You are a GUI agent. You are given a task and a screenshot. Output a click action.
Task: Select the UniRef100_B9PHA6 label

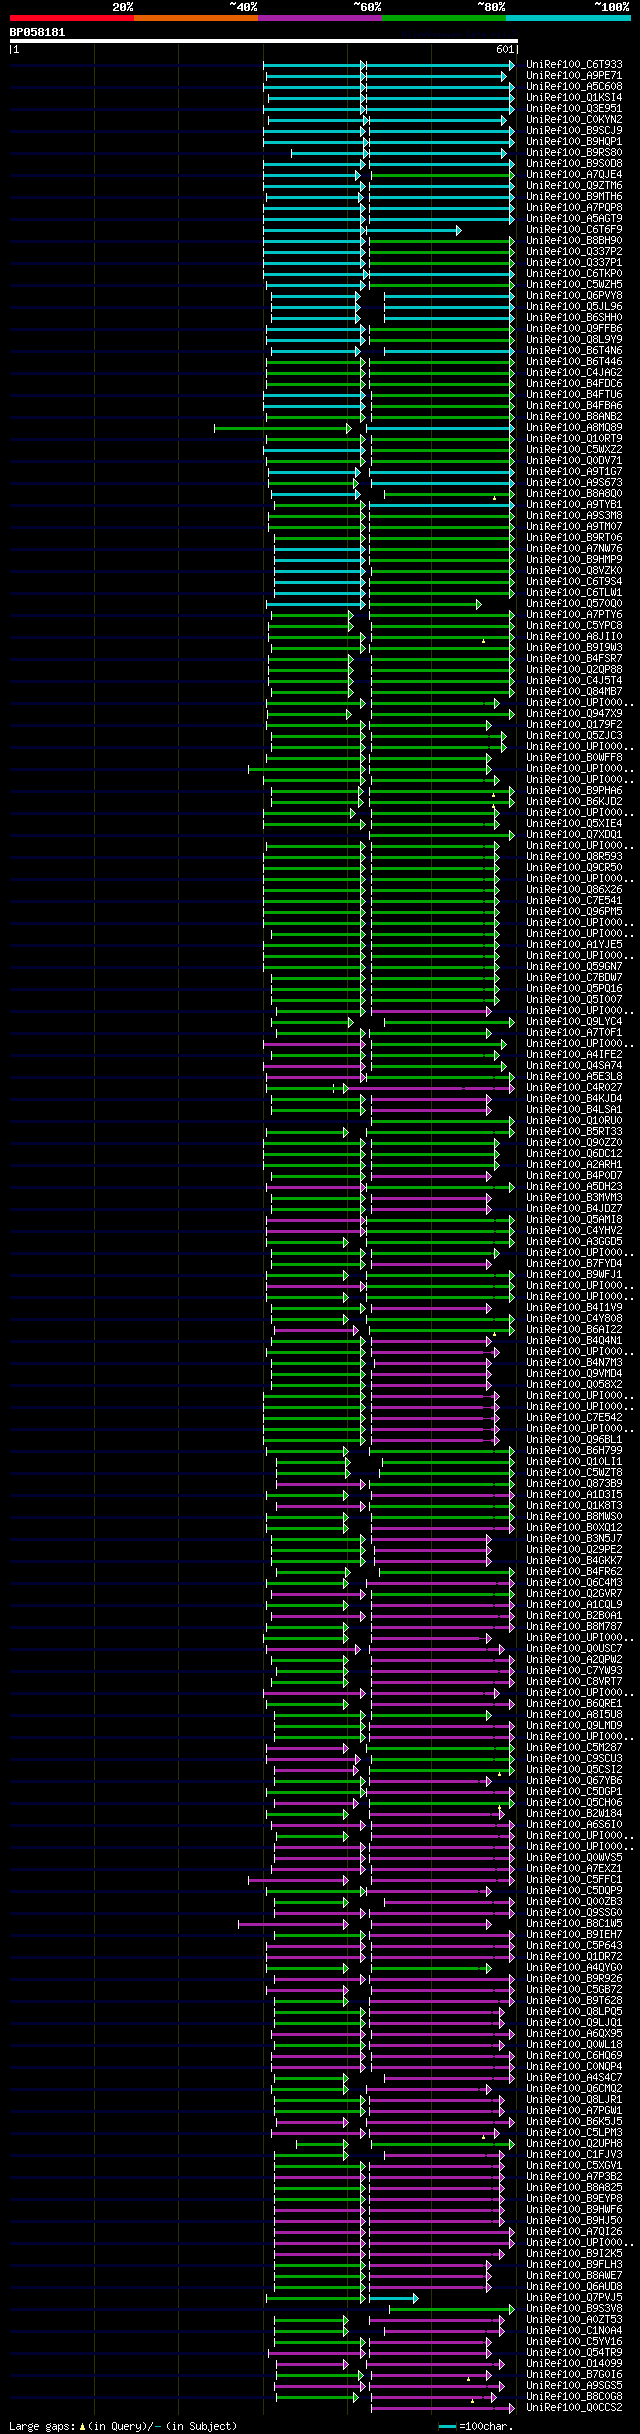574,791
